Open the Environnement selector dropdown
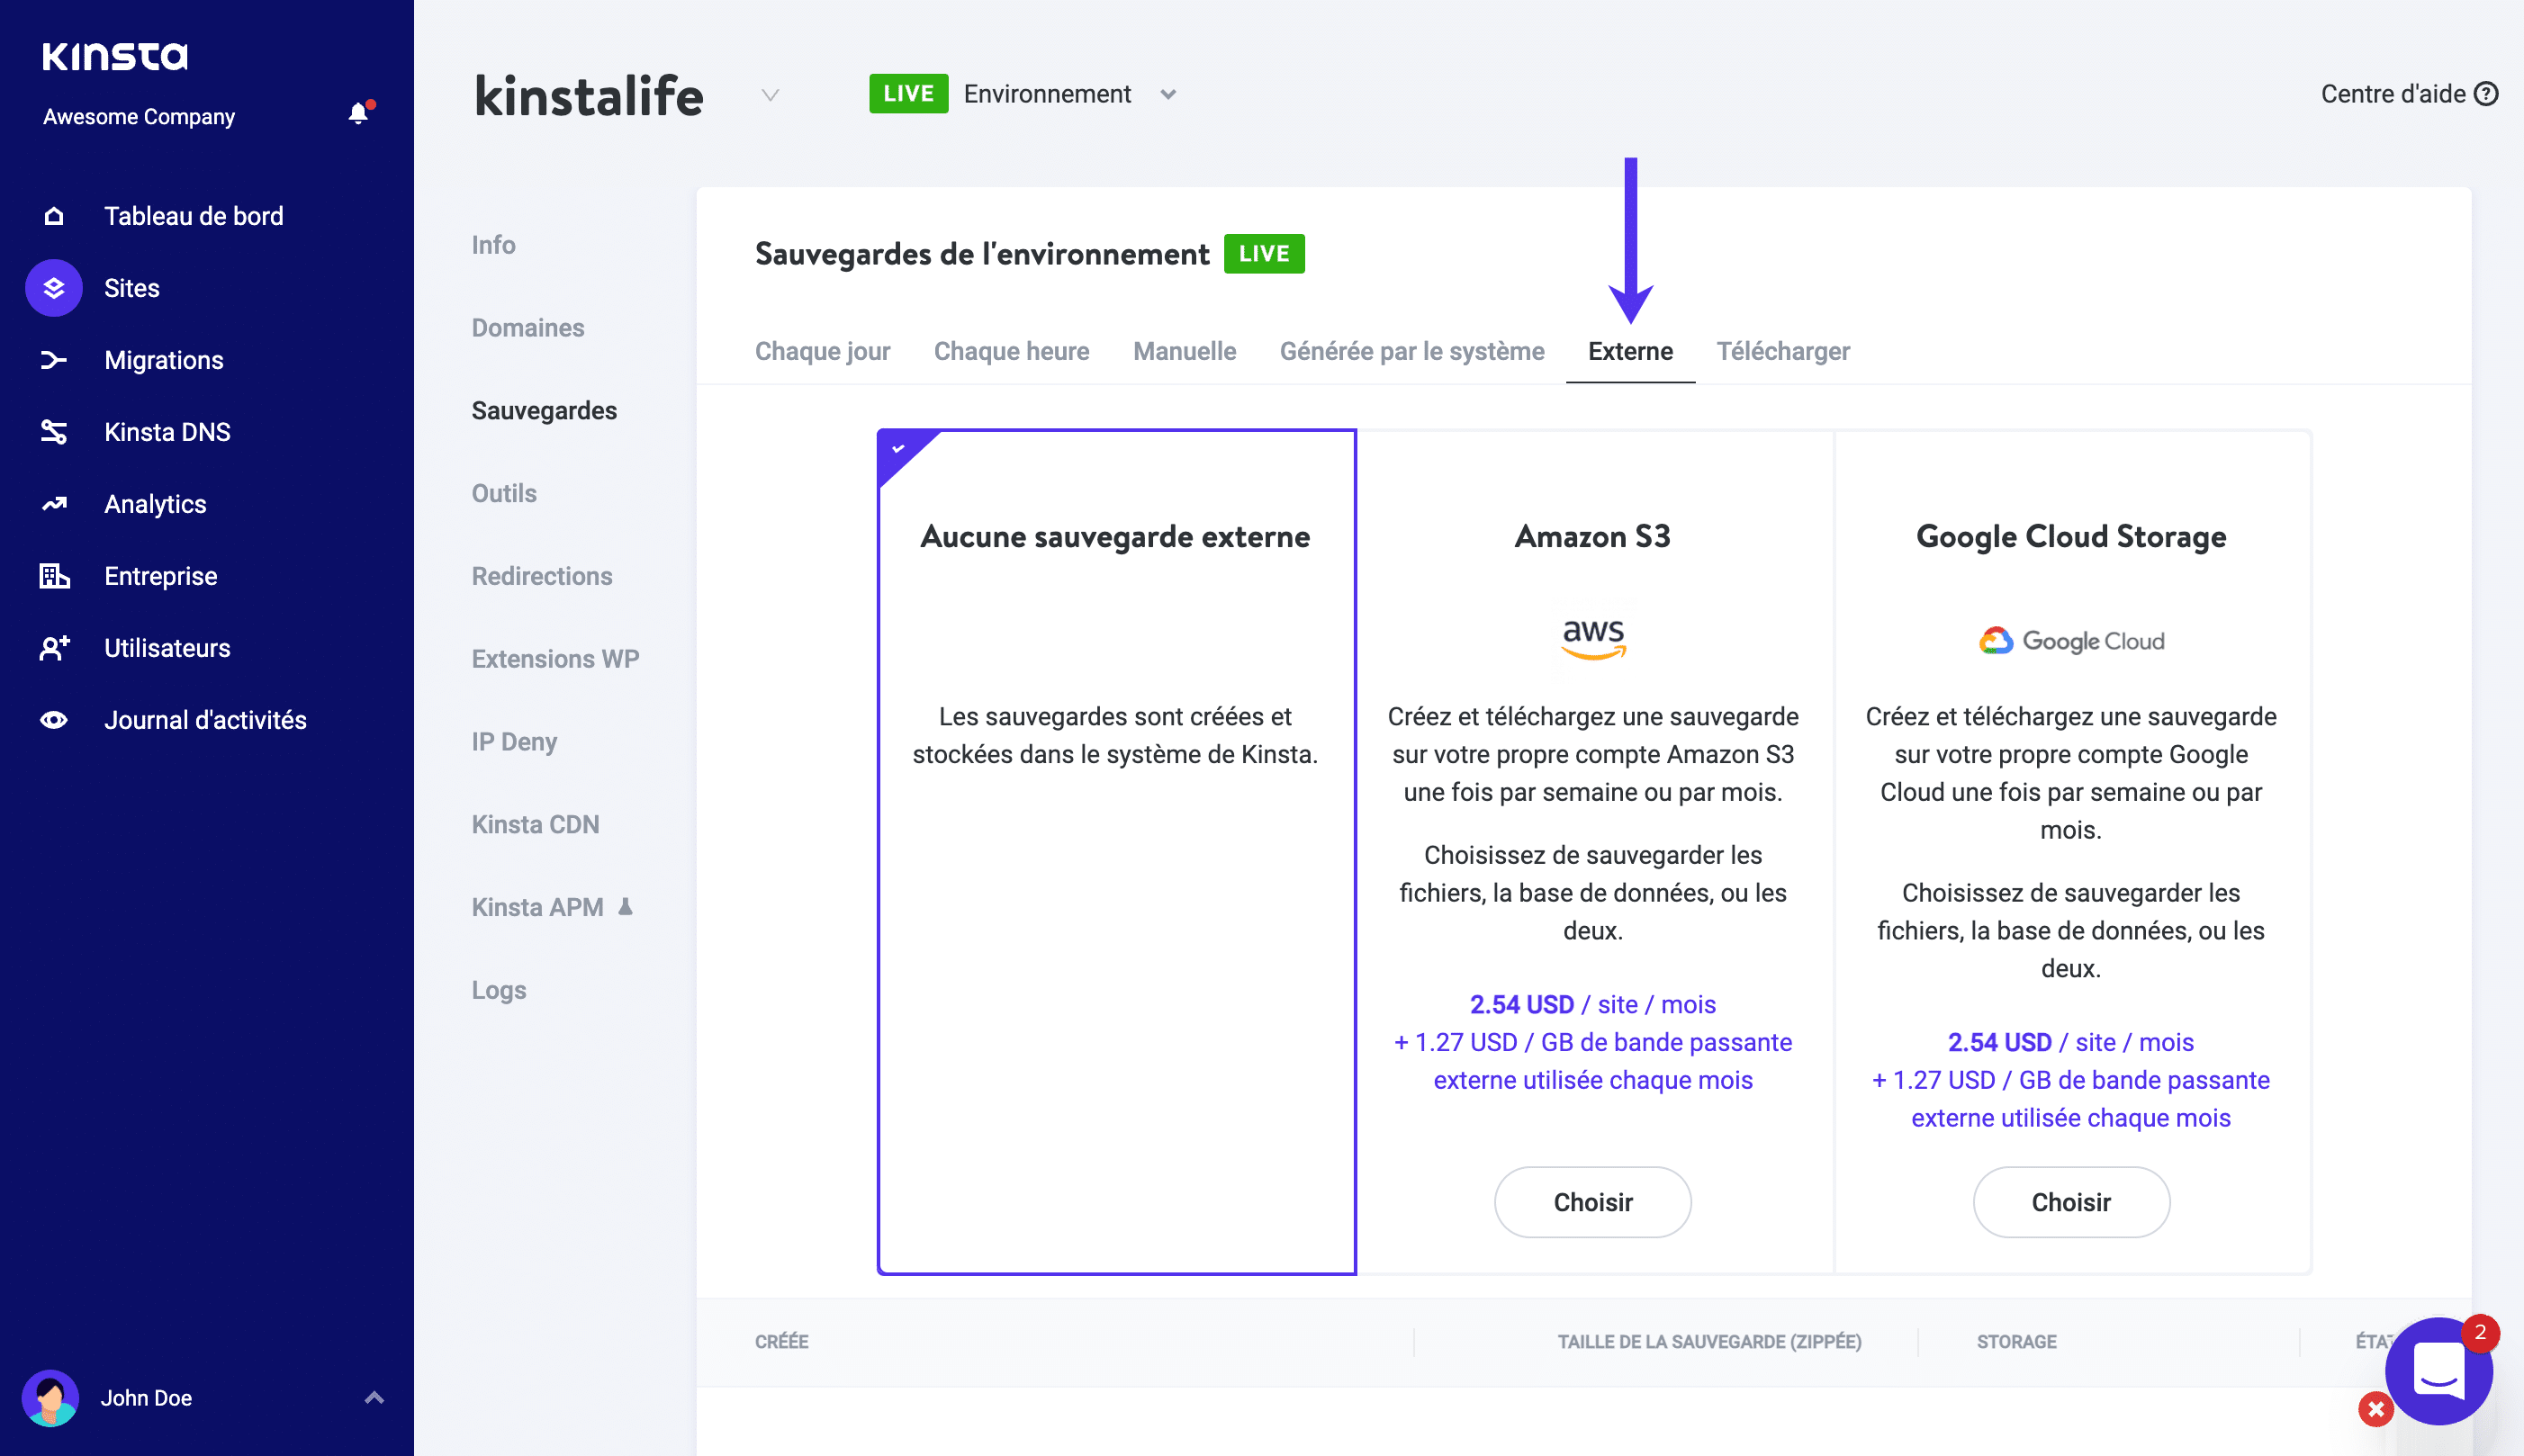 point(1169,94)
